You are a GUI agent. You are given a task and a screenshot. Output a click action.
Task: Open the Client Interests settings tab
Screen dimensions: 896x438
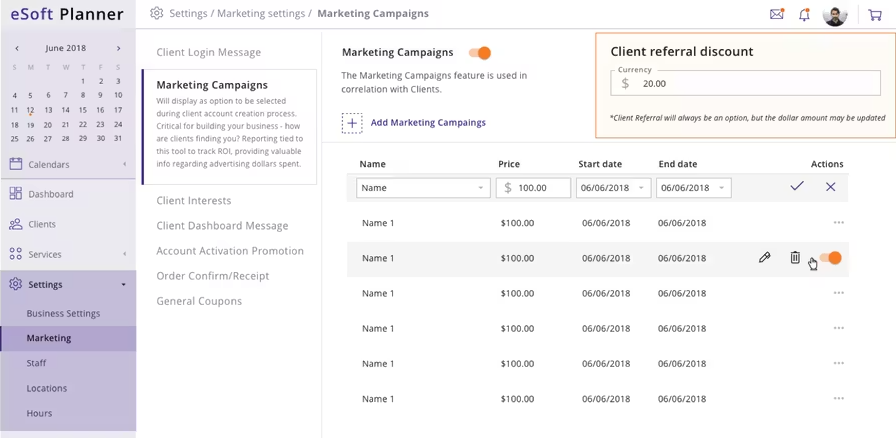coord(194,201)
